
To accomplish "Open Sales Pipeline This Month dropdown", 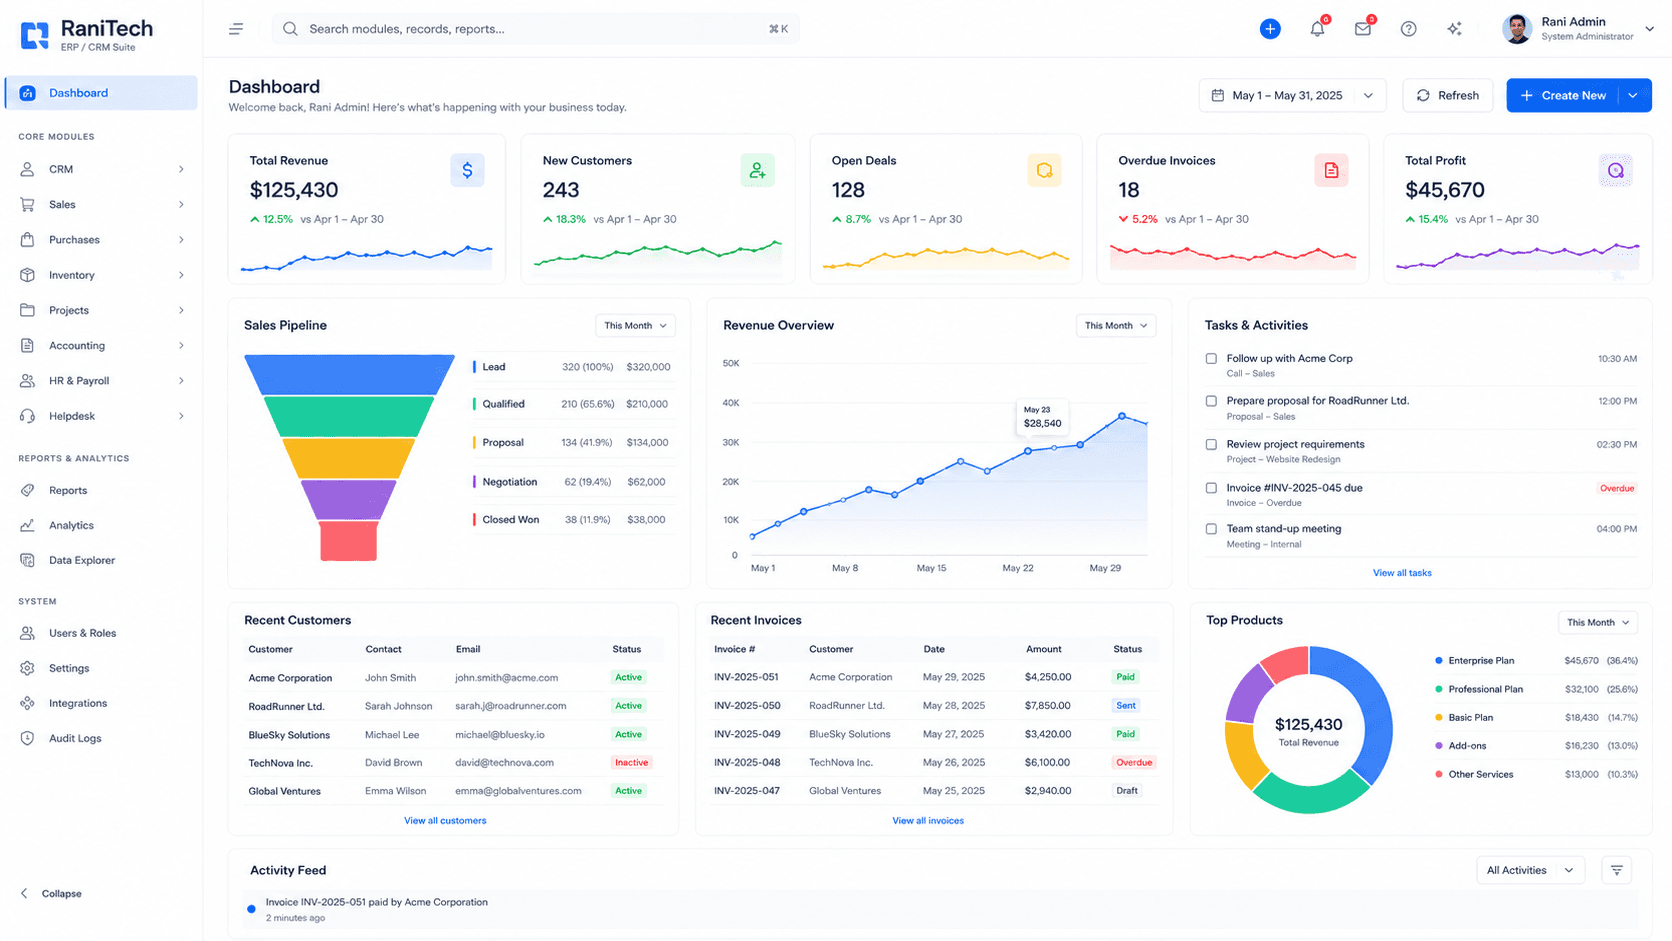I will click(635, 326).
